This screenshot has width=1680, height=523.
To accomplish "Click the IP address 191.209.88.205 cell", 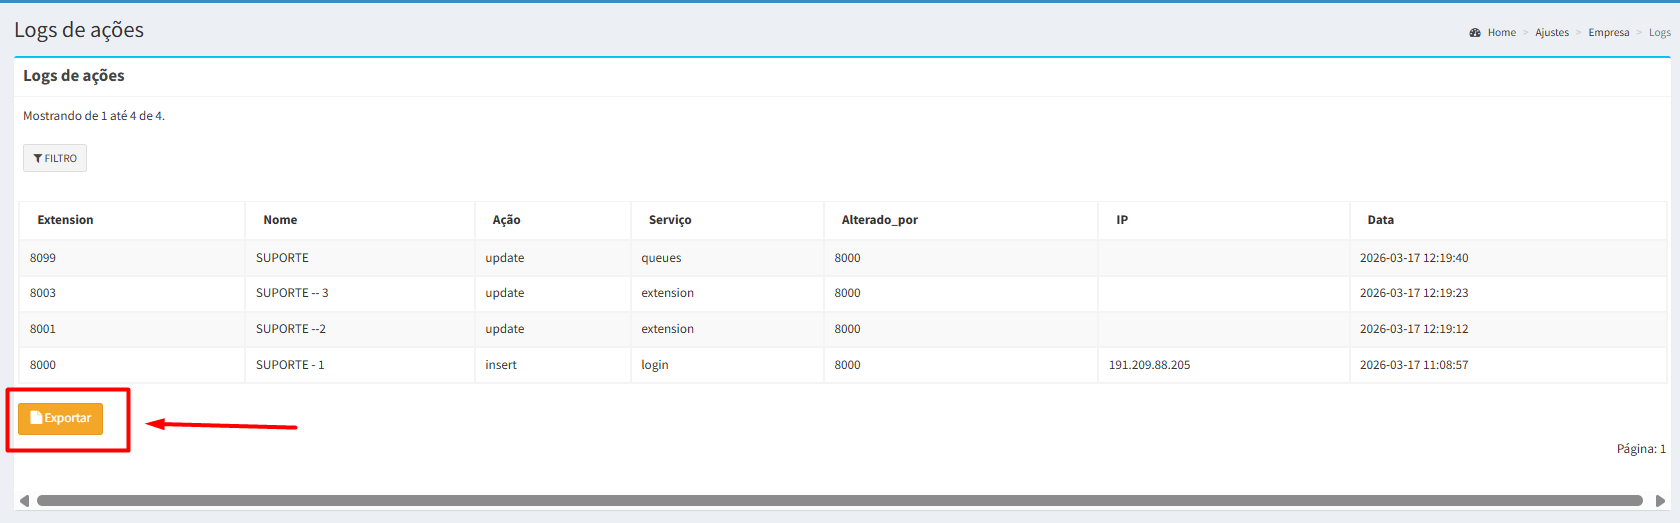I will (1149, 365).
